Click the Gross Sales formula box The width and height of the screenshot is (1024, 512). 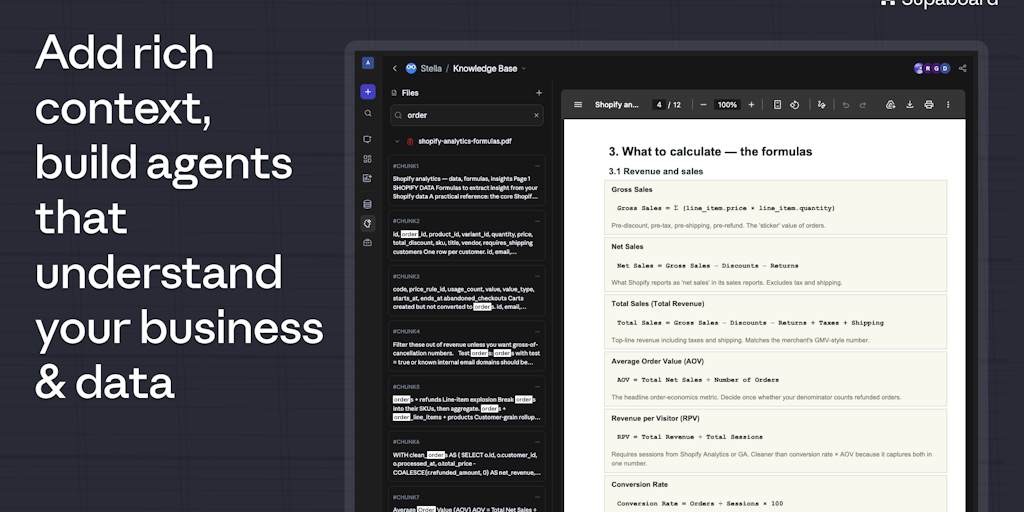[775, 207]
